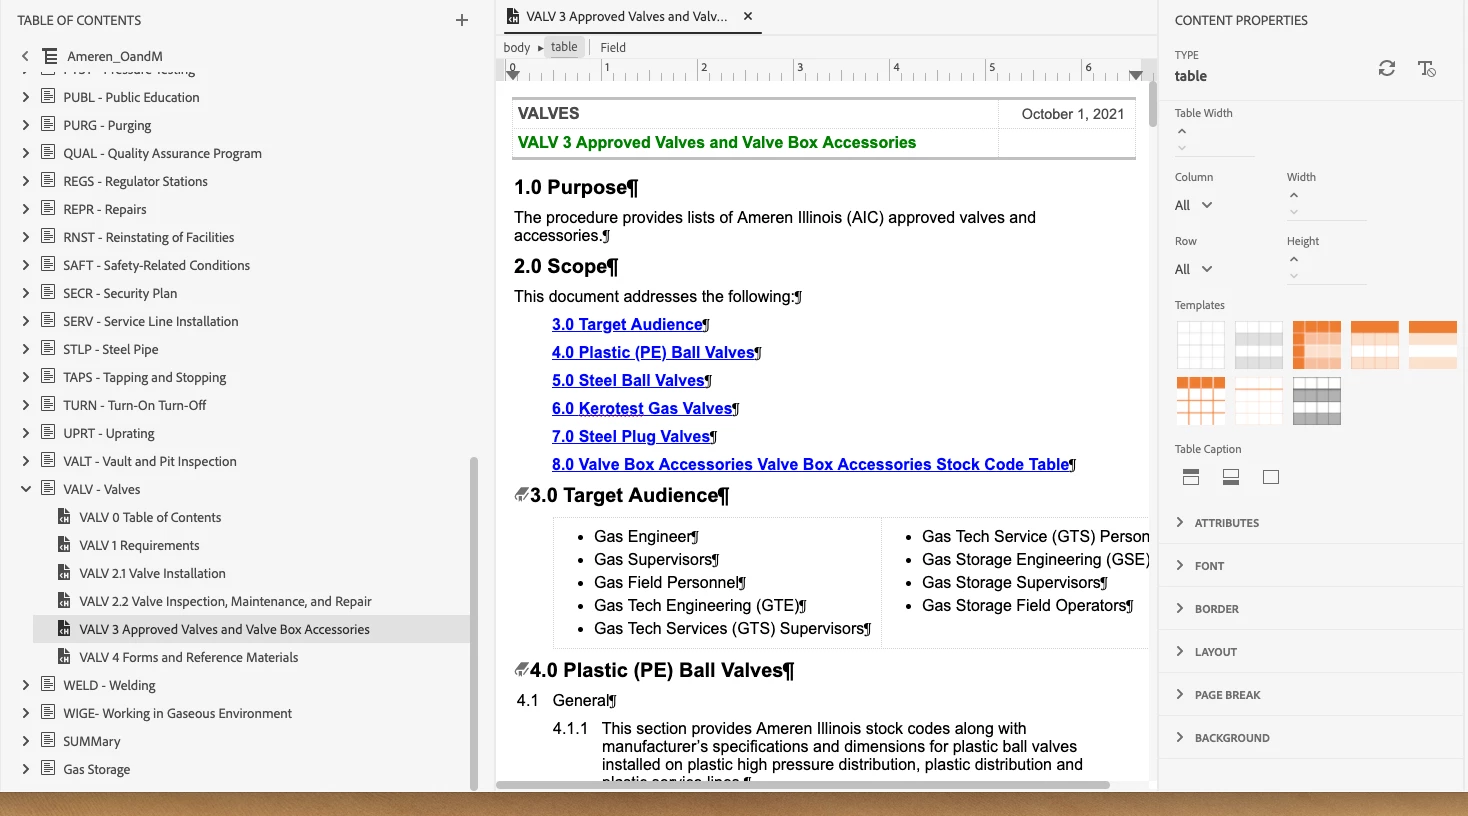
Task: Click the table of contents vertical scrollbar
Action: tap(473, 622)
